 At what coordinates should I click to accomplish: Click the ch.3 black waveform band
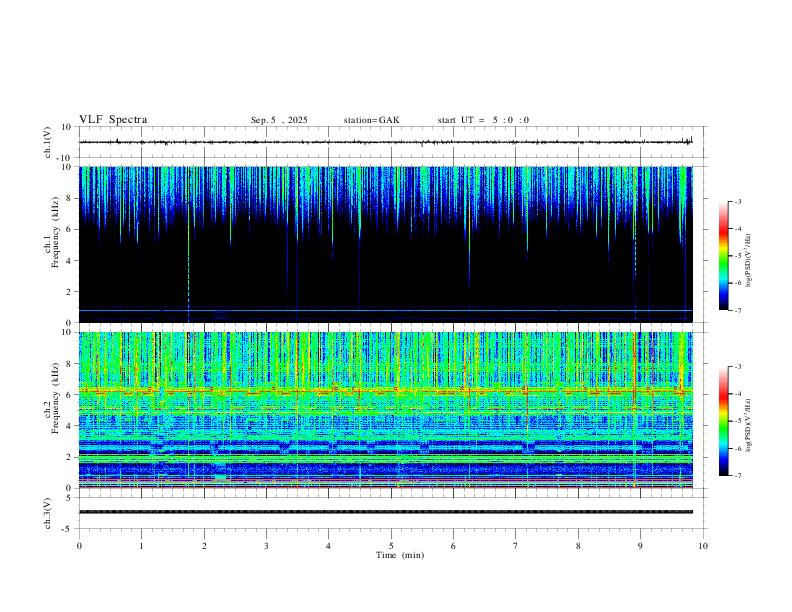coord(386,512)
